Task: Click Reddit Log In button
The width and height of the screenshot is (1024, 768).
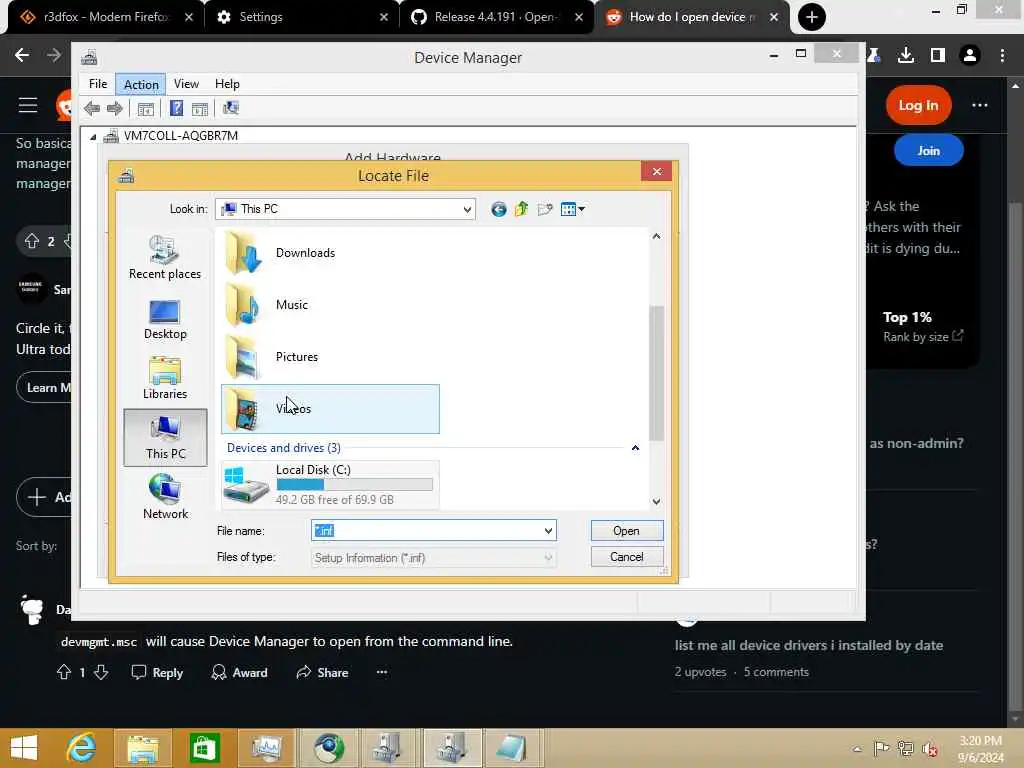Action: click(x=918, y=105)
